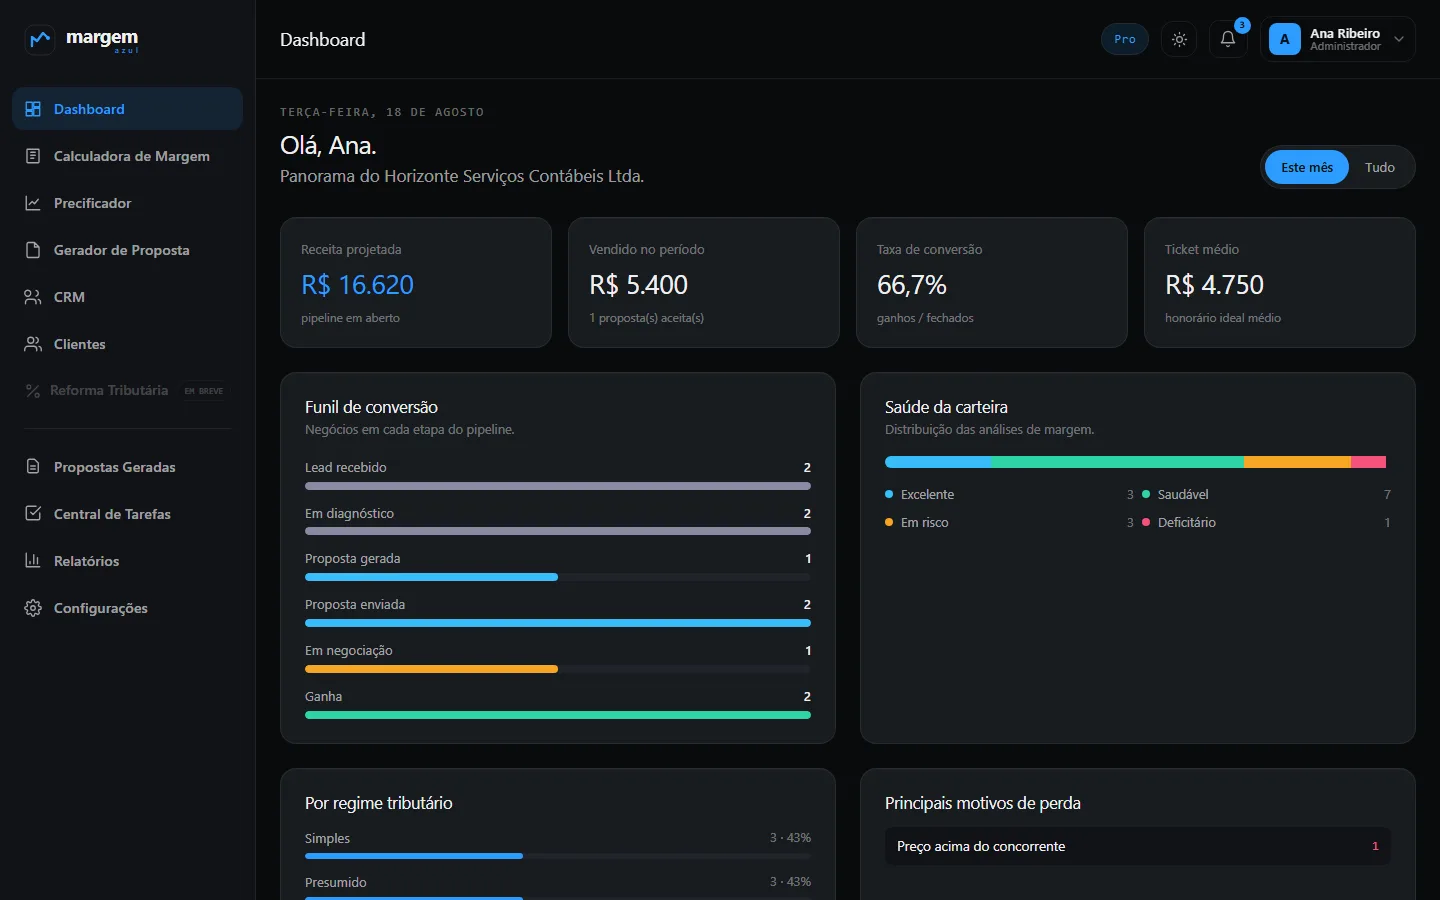Click the Excelente legend entry
This screenshot has width=1440, height=900.
tap(1009, 495)
